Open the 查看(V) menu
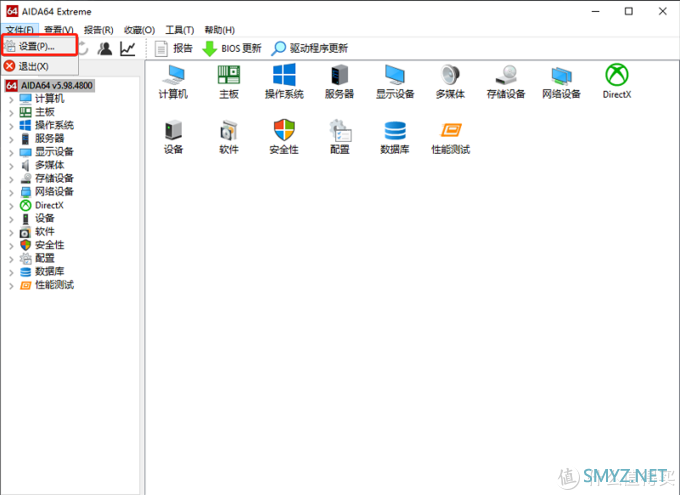Image resolution: width=680 pixels, height=495 pixels. [59, 30]
